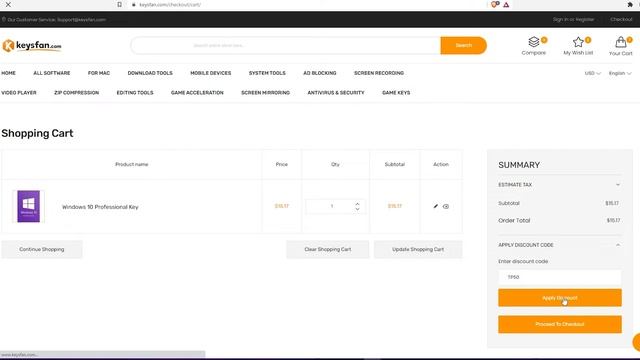Open Game Acceleration category
640x360 pixels.
(197, 93)
